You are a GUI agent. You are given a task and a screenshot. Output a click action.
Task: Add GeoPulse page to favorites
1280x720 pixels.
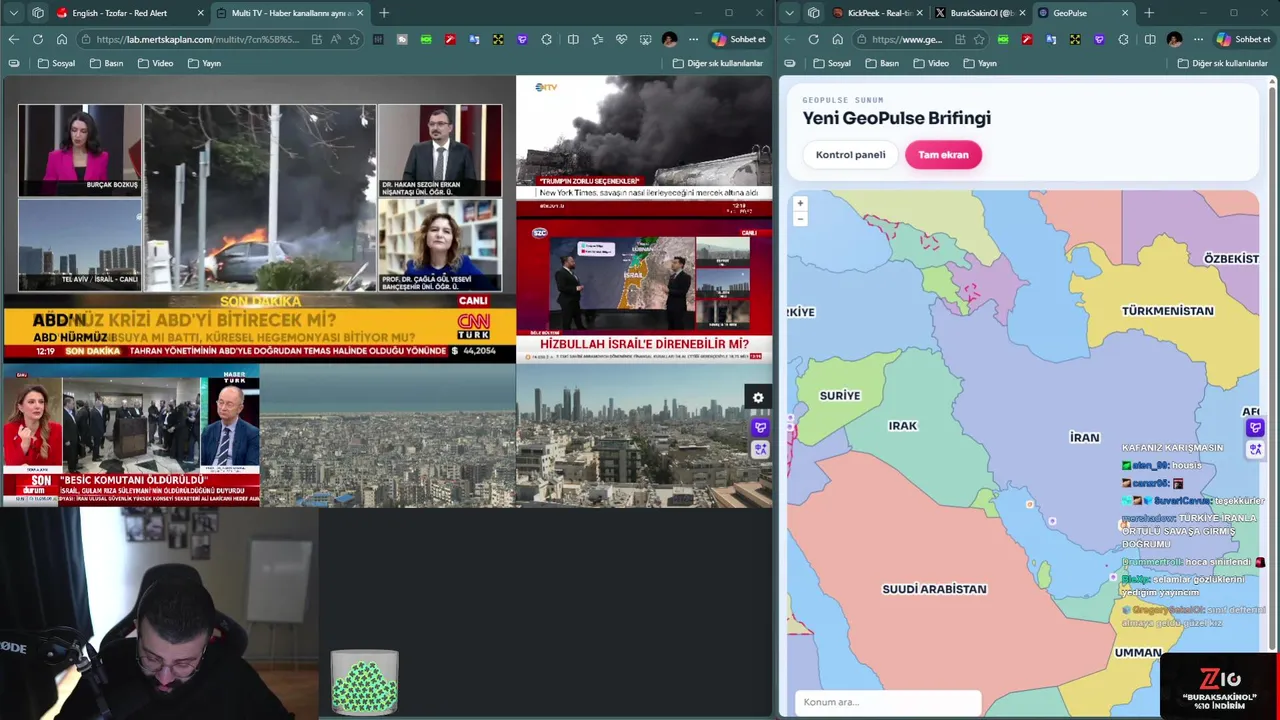pyautogui.click(x=979, y=39)
